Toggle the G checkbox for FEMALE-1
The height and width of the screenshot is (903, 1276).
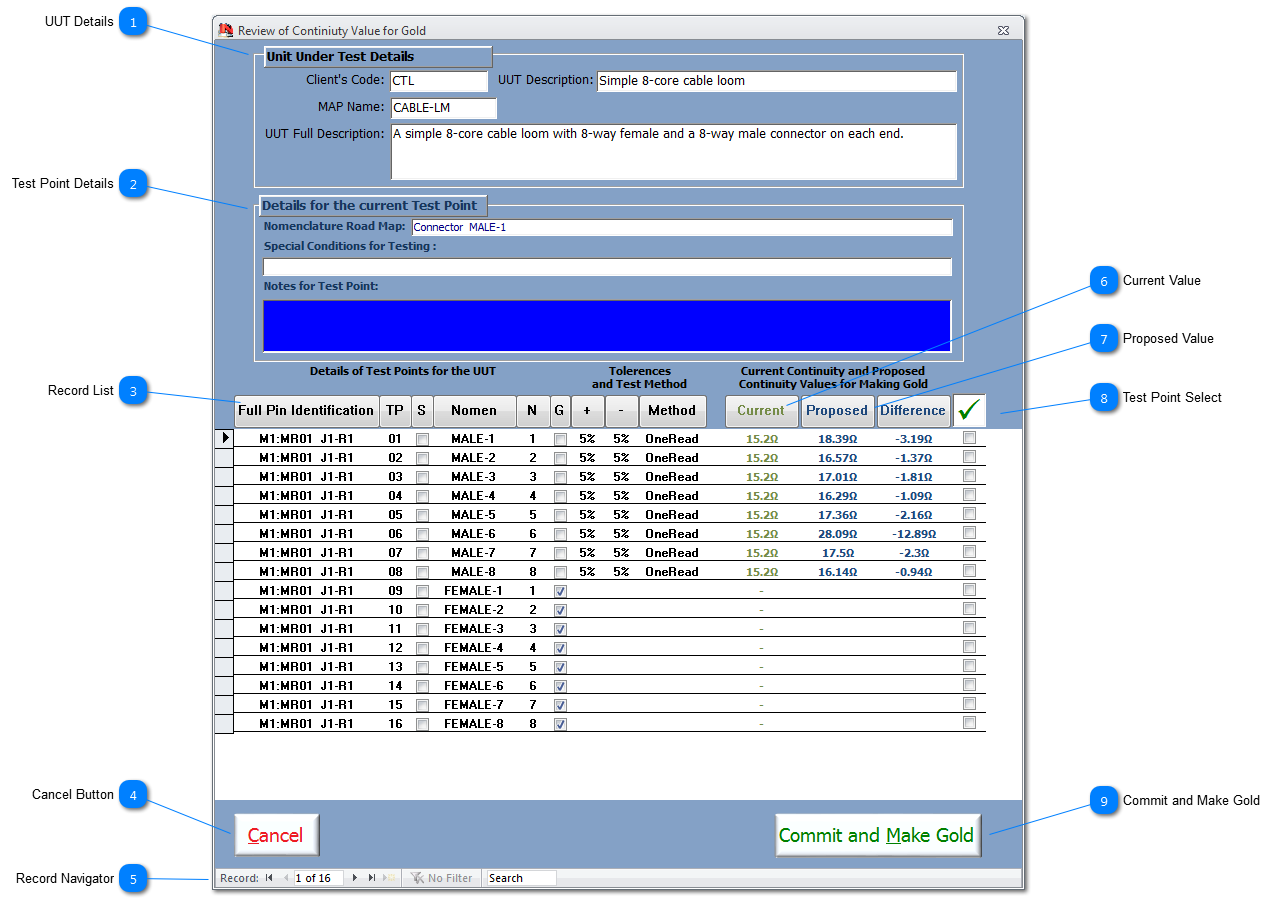click(x=560, y=591)
